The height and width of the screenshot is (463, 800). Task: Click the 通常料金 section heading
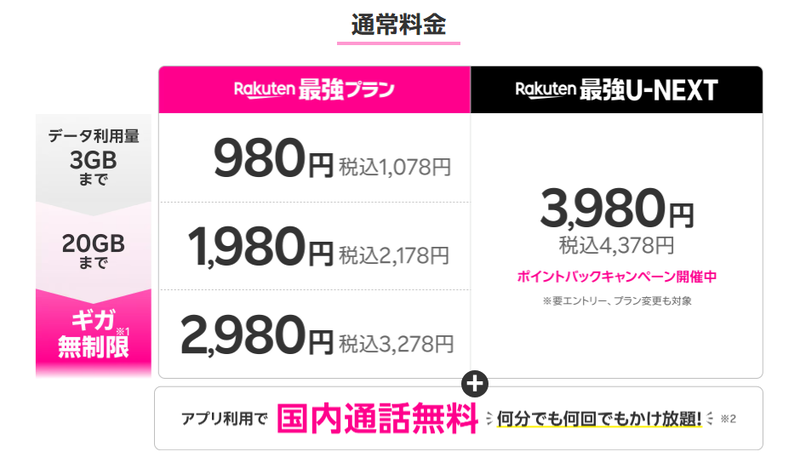pyautogui.click(x=398, y=25)
